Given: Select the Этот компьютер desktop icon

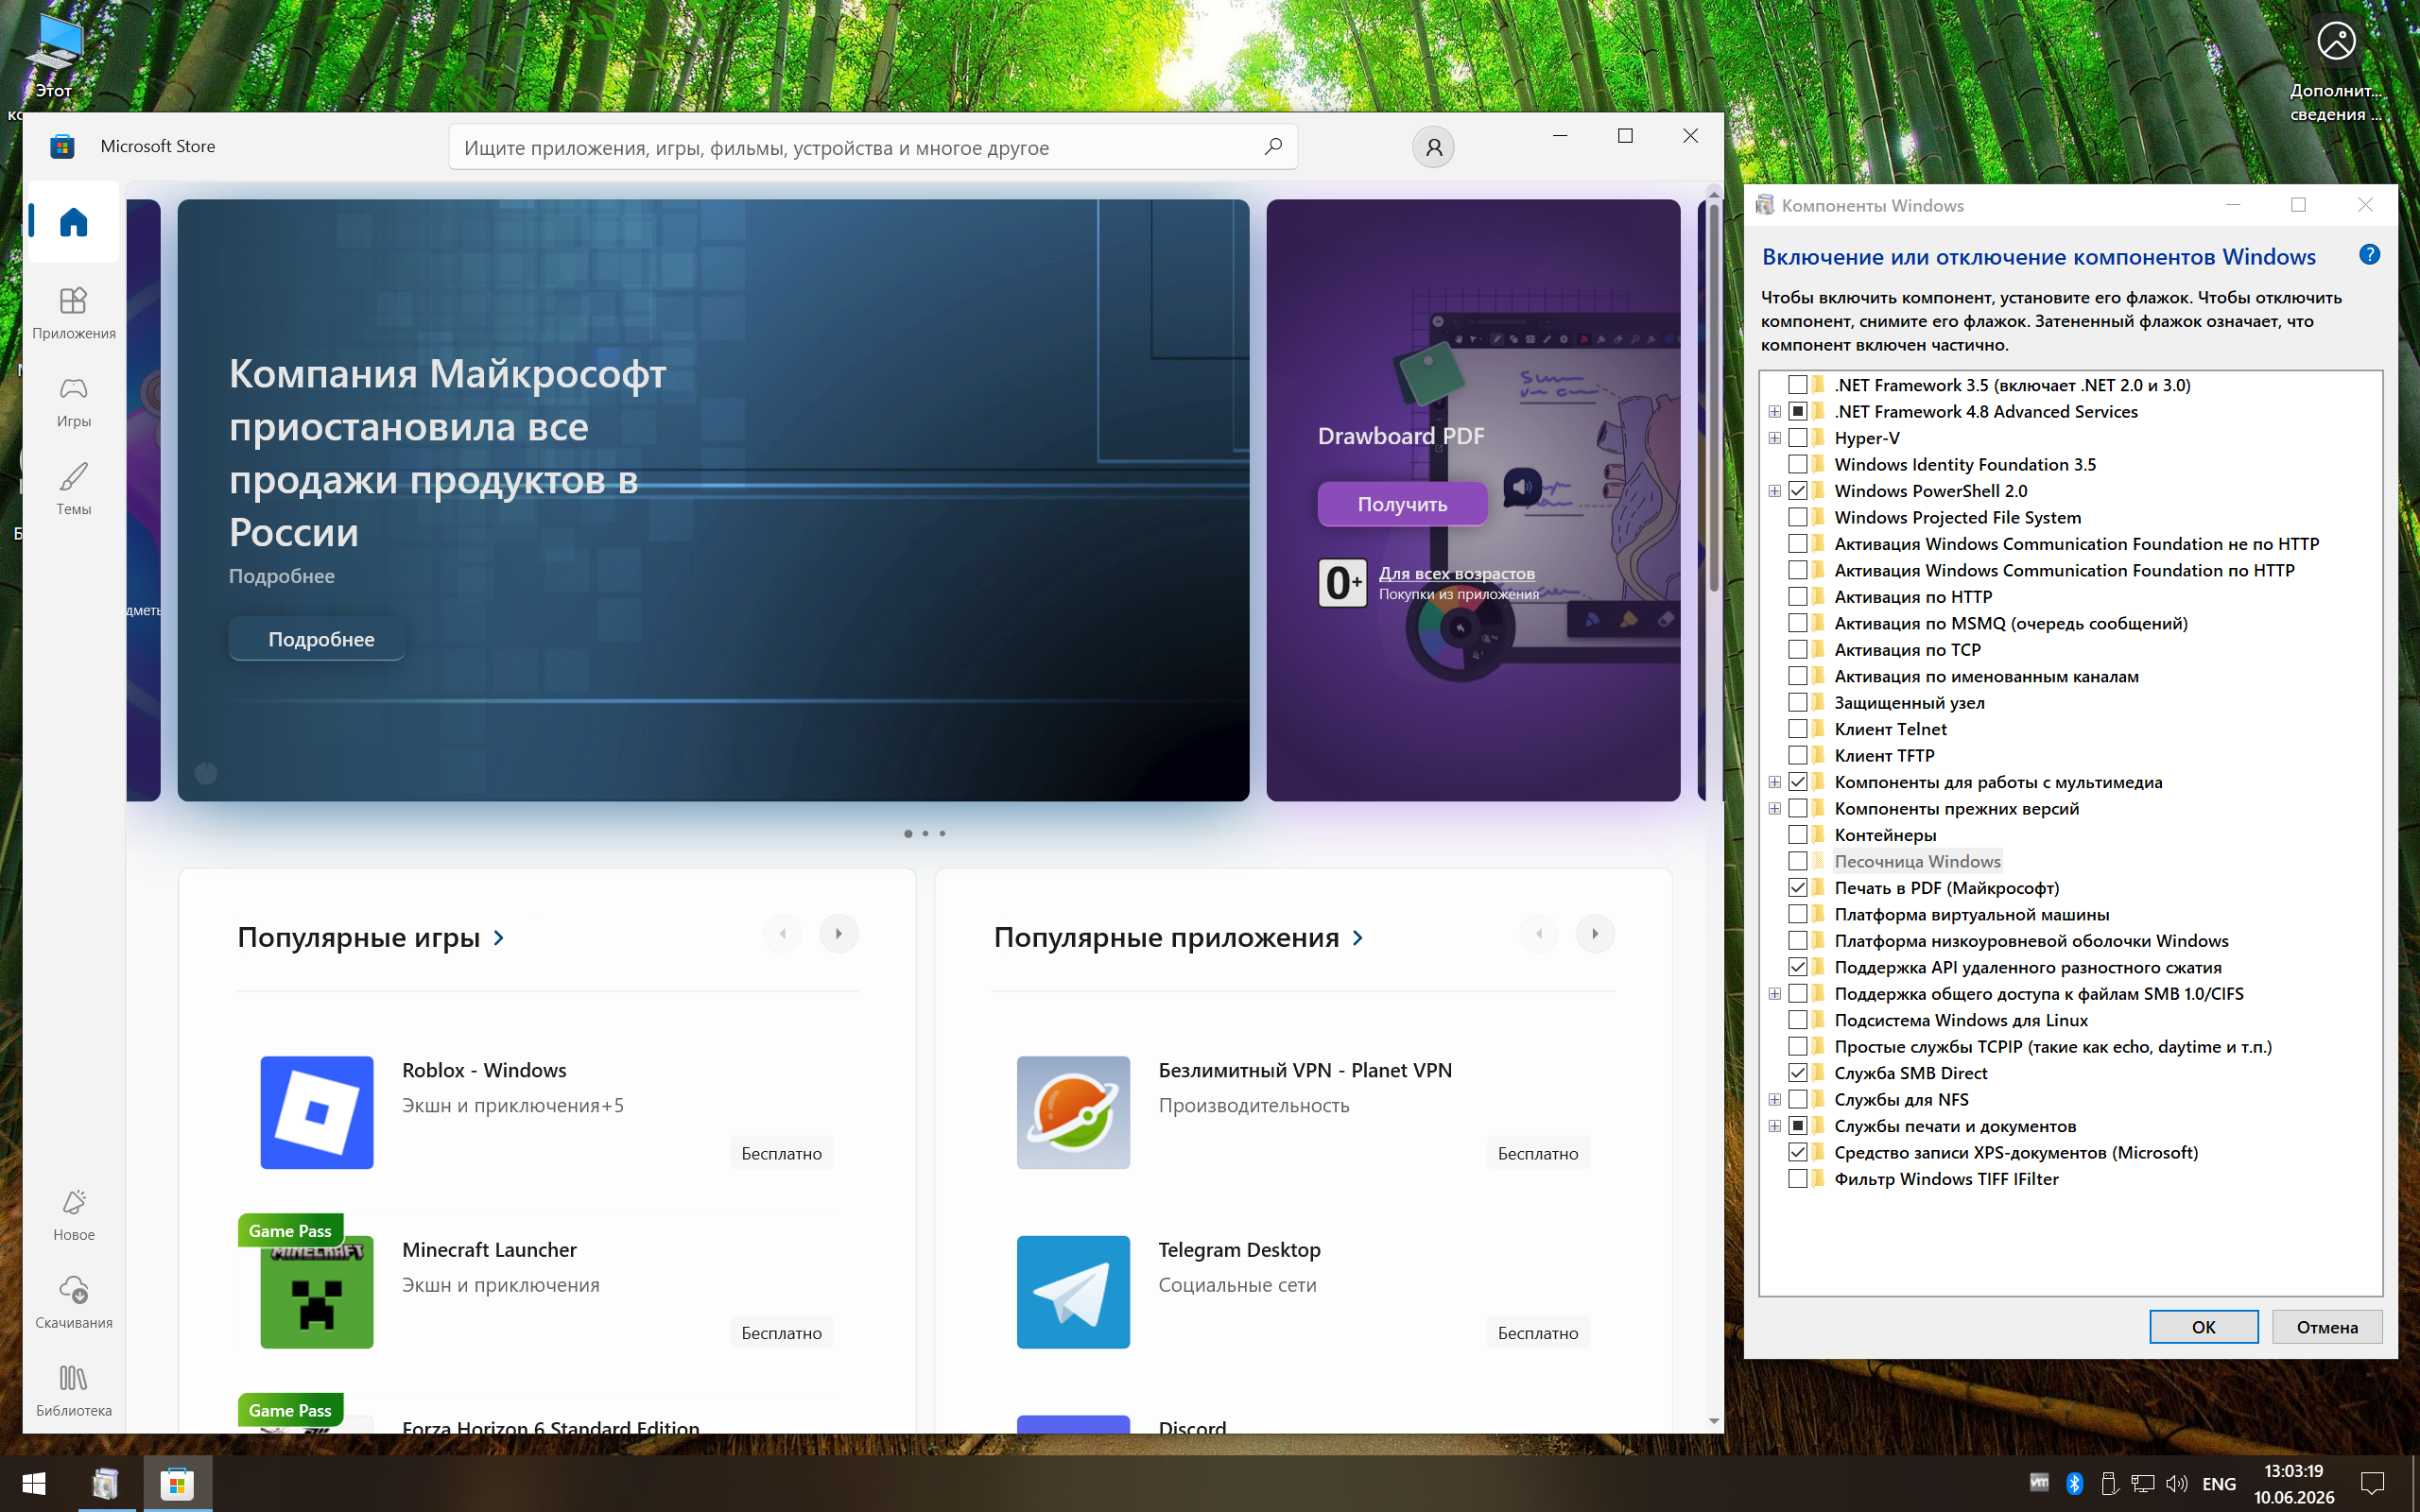Looking at the screenshot, I should click(52, 55).
